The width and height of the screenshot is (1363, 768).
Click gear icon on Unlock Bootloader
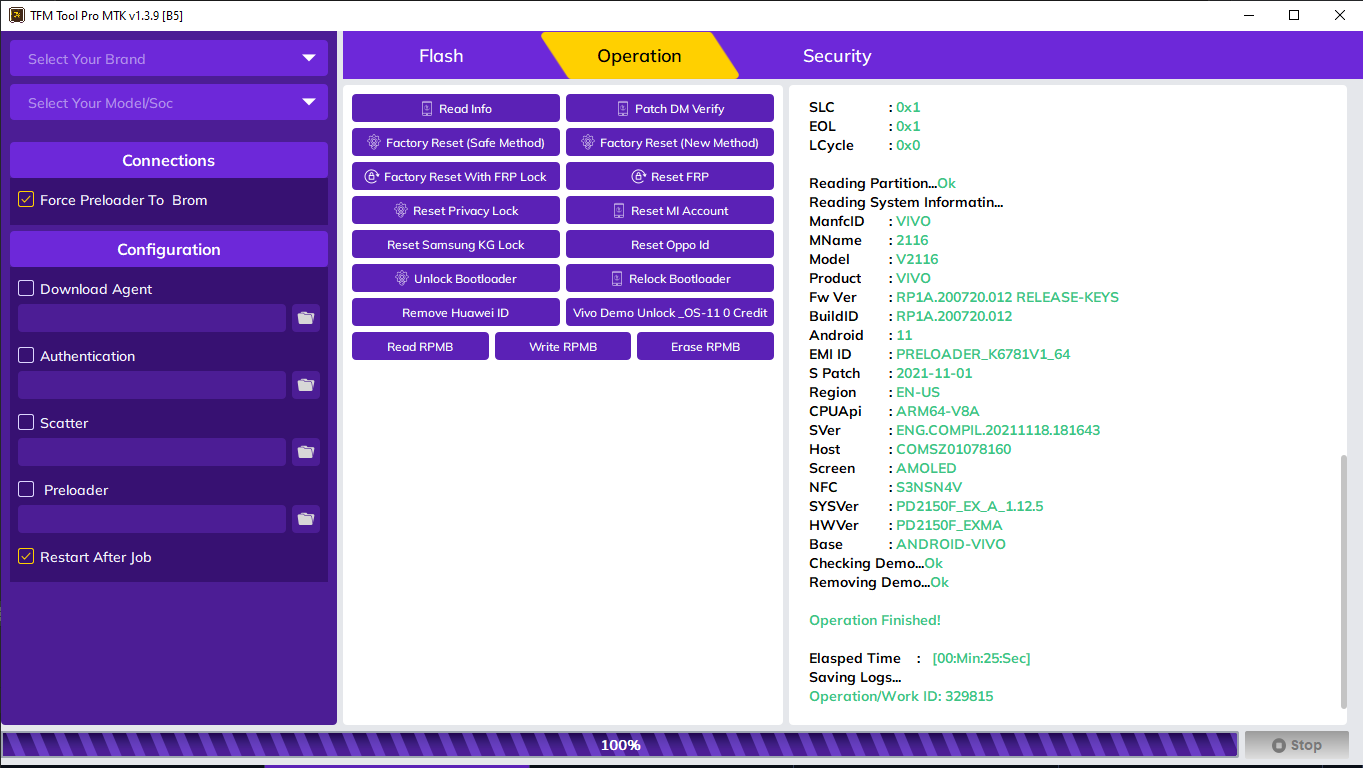pos(402,279)
